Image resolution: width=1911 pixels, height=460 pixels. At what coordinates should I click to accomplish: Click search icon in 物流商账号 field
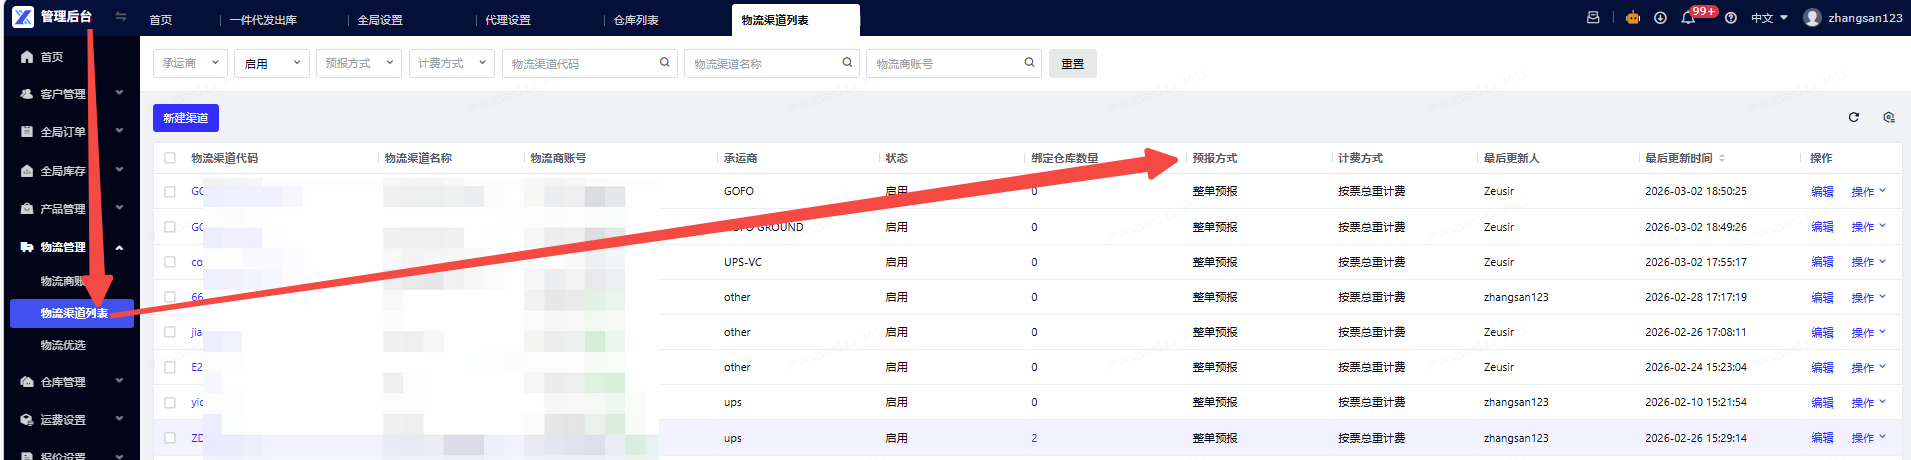click(x=1029, y=63)
